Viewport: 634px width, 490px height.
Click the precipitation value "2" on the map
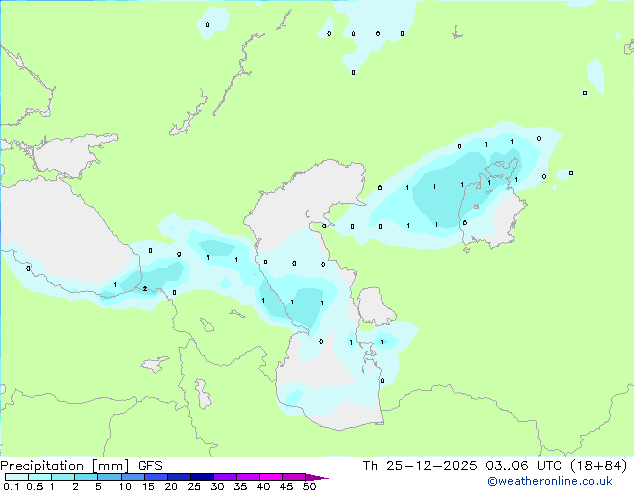tap(145, 289)
